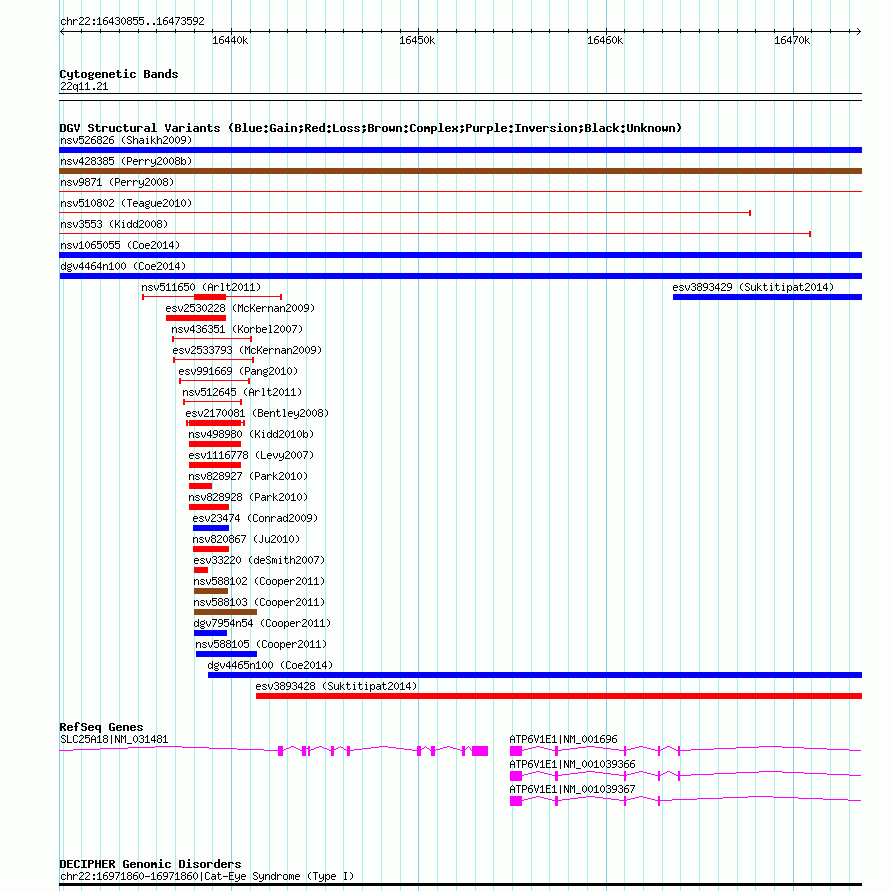
Task: Click the nsv526826 (Shaikh2009) blue gain bar
Action: tap(460, 150)
